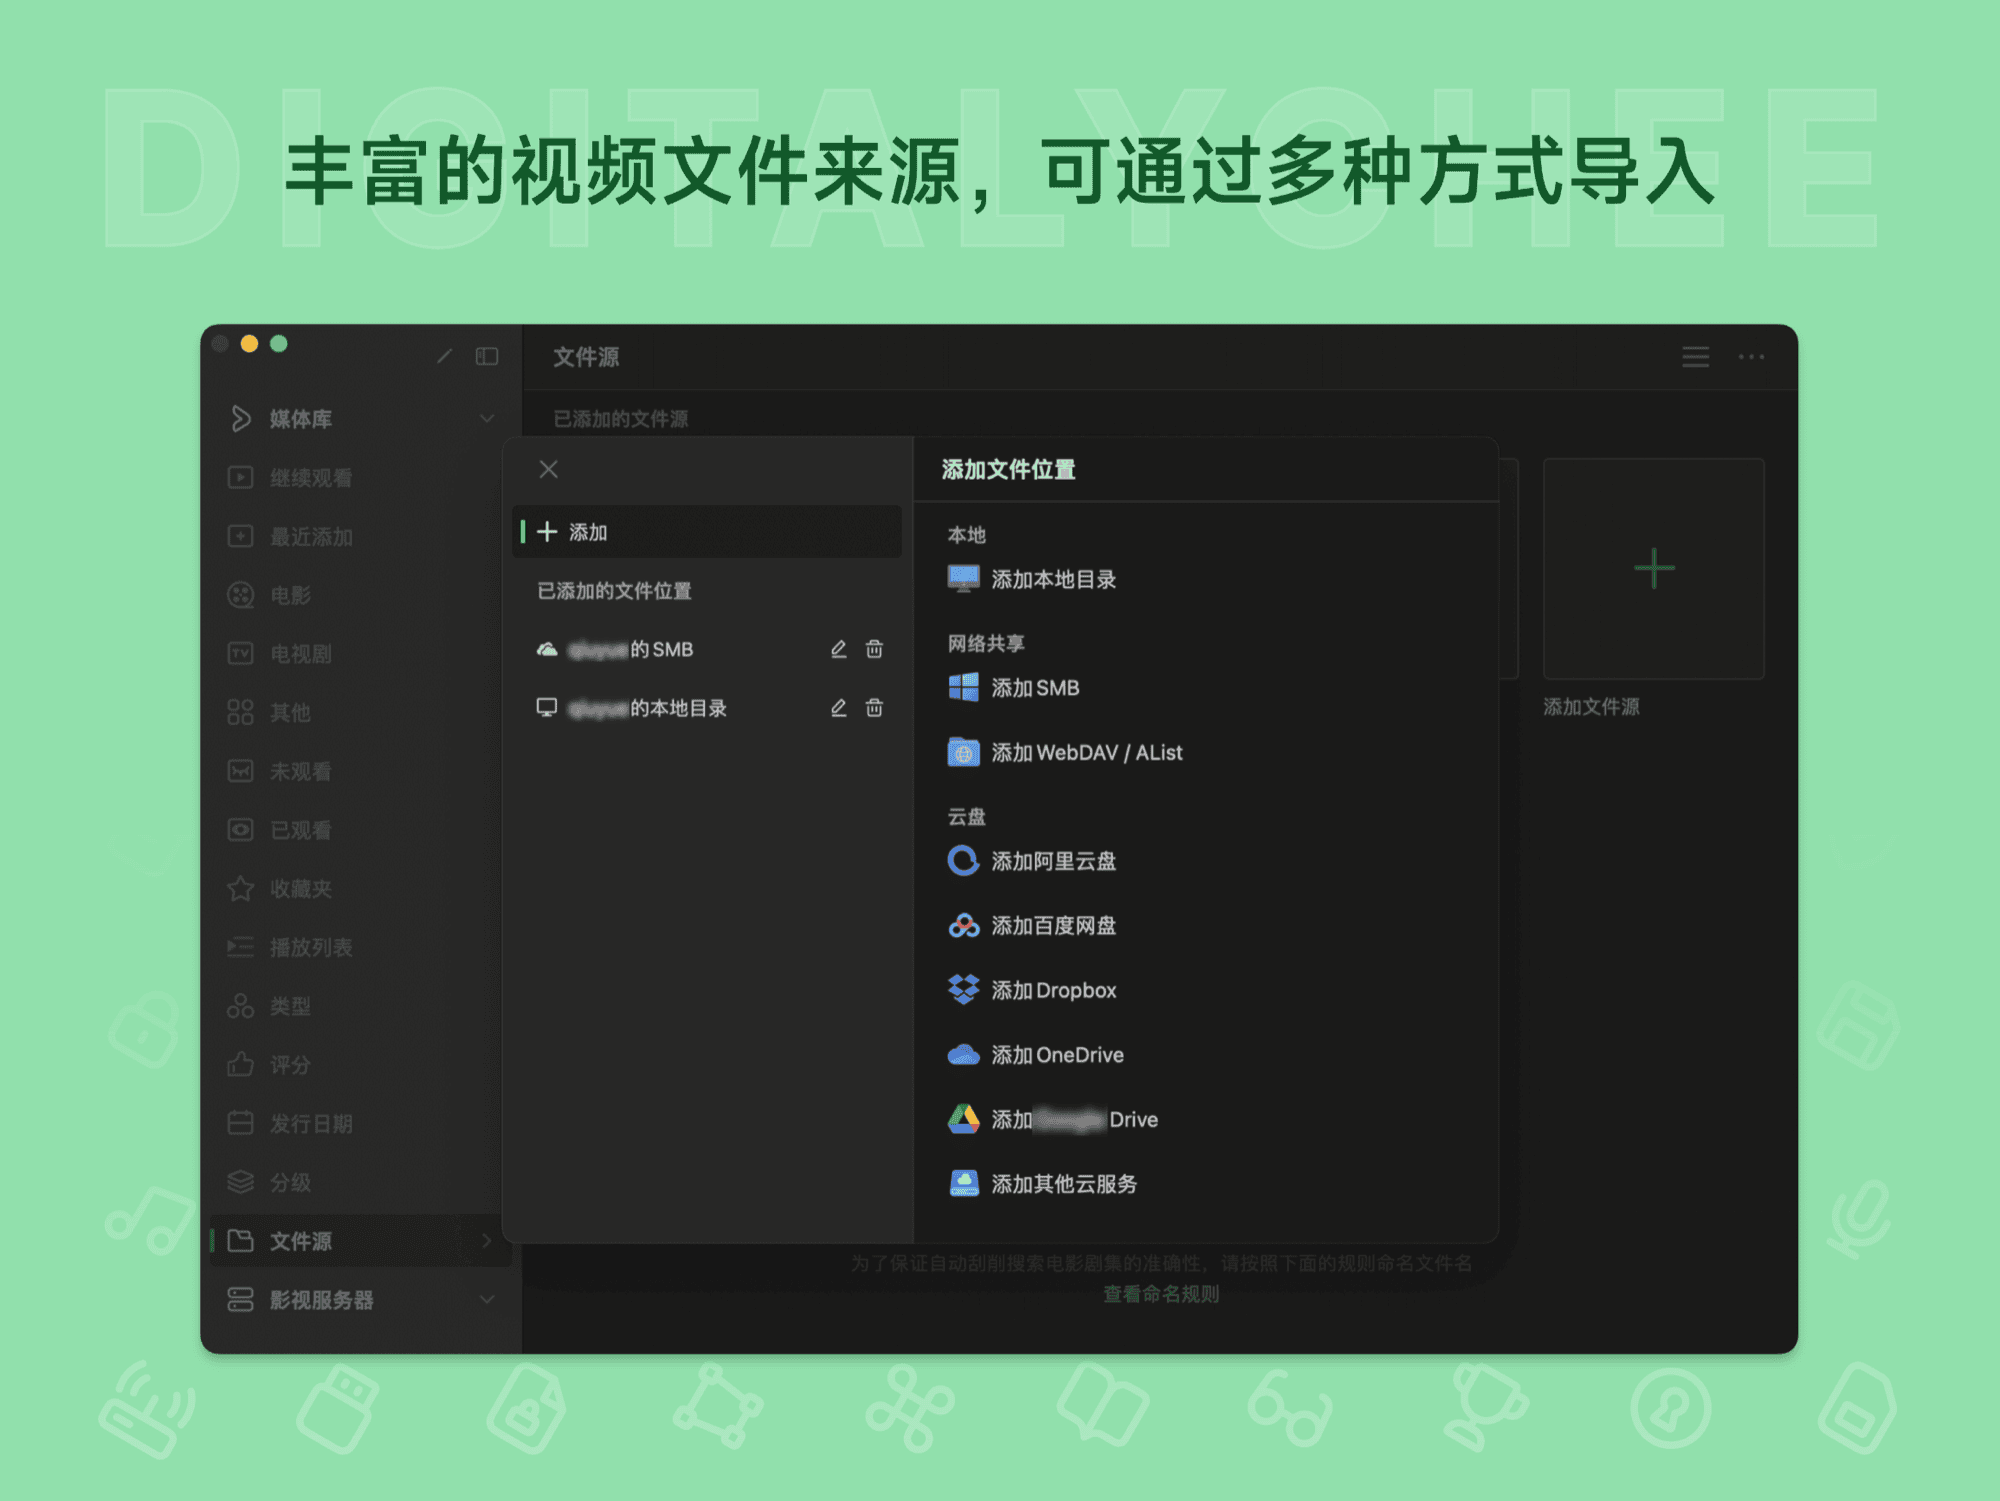Click the 阿里云盘 cloud drive icon
The image size is (2000, 1501).
[x=963, y=861]
